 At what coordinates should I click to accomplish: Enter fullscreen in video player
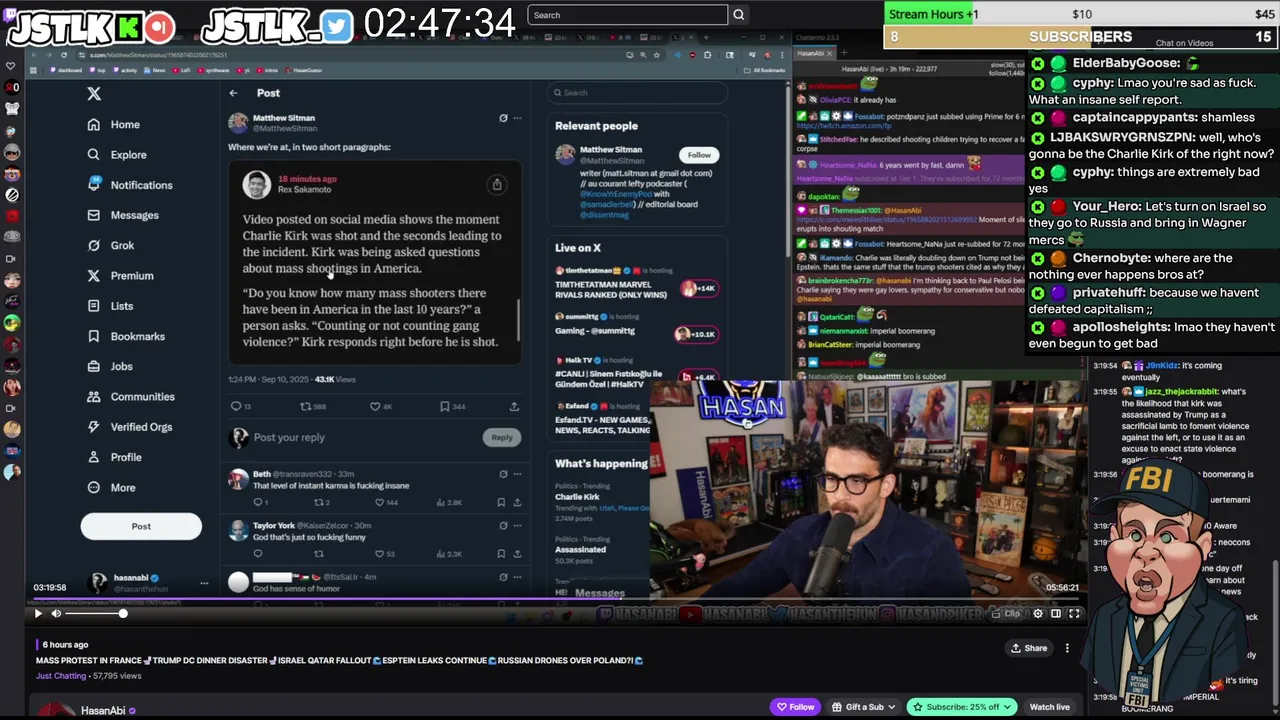click(x=1074, y=613)
